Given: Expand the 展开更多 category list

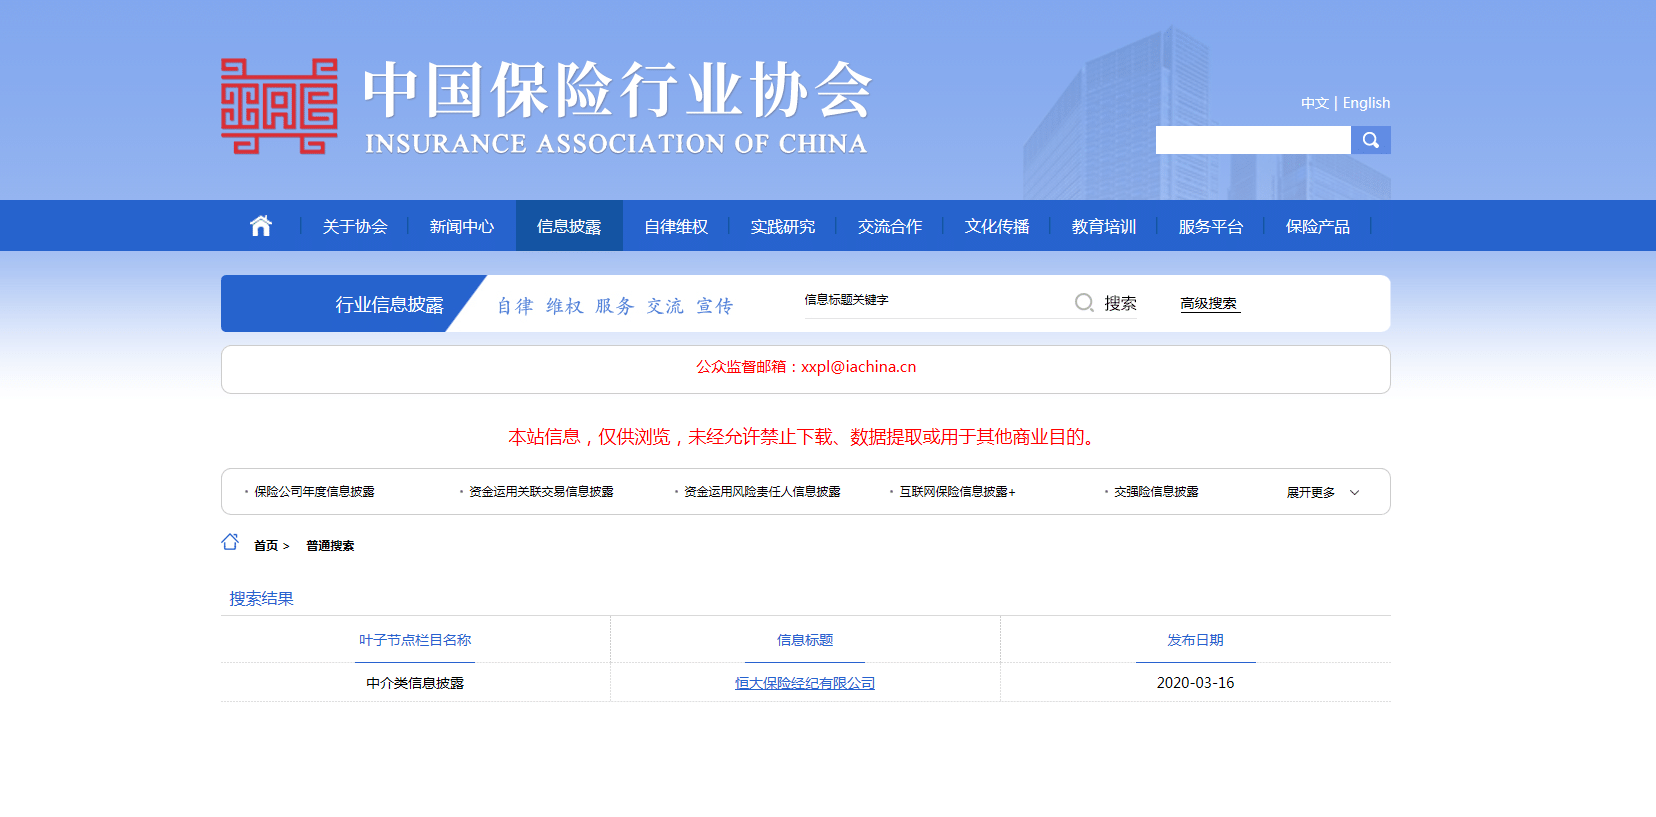Looking at the screenshot, I should tap(1322, 492).
